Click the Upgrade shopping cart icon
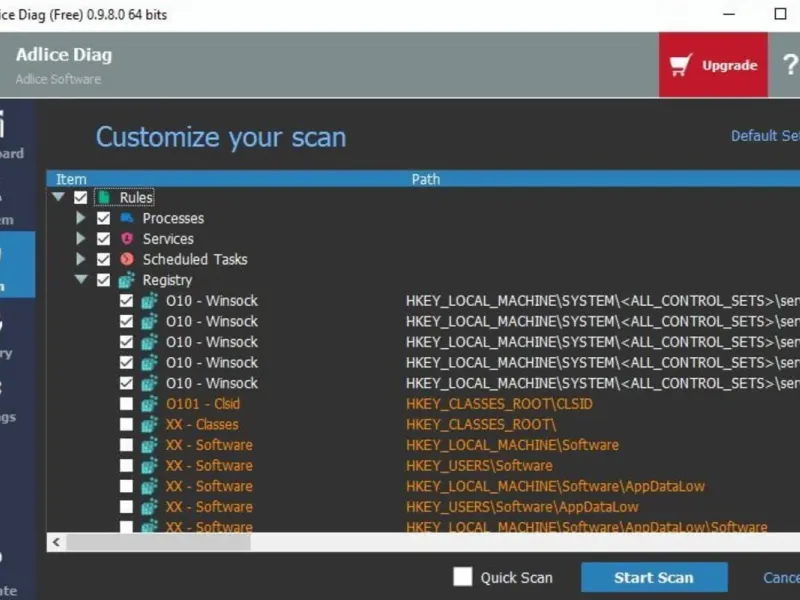This screenshot has height=600, width=800. 681,65
